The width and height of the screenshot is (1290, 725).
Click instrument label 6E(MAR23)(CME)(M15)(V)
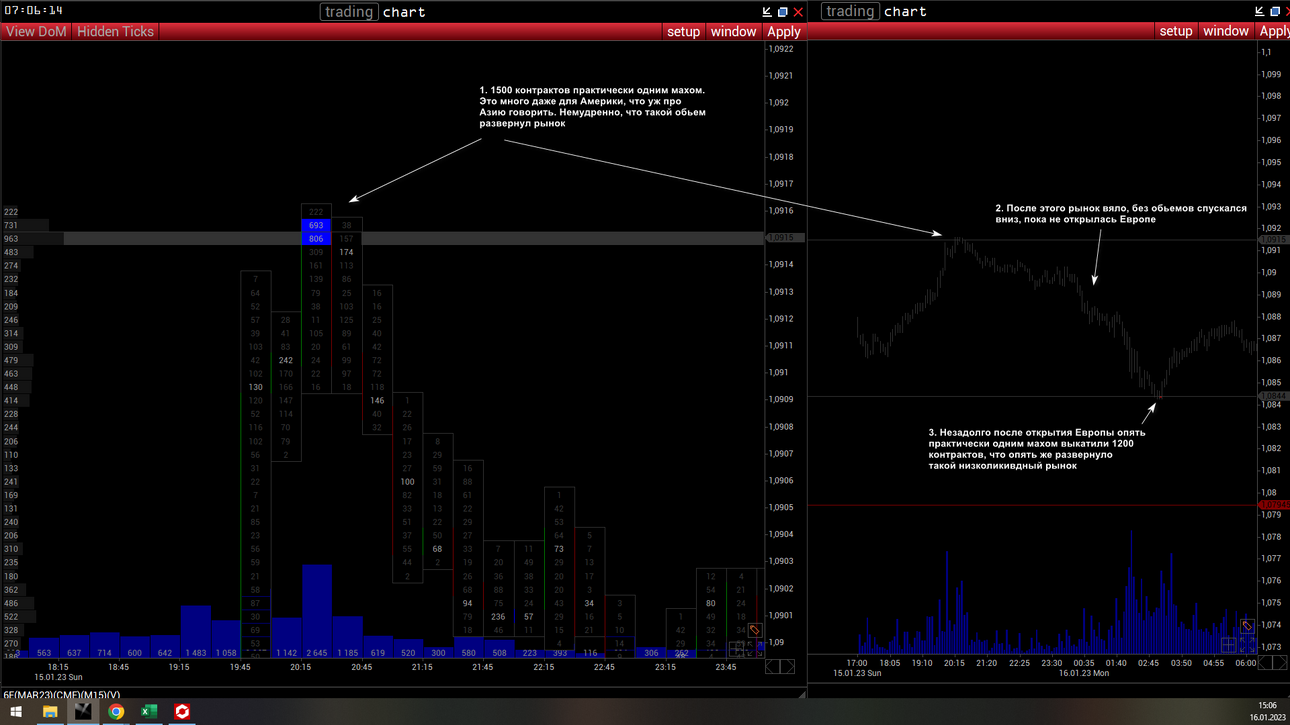click(62, 694)
